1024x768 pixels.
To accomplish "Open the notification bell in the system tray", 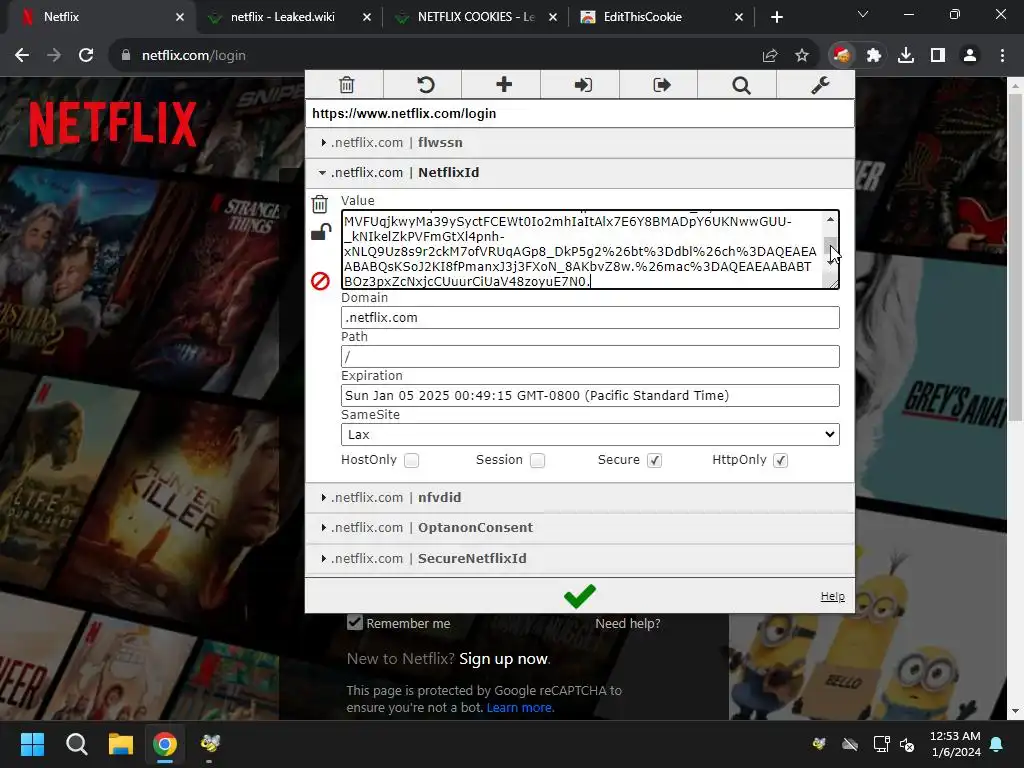I will click(996, 744).
